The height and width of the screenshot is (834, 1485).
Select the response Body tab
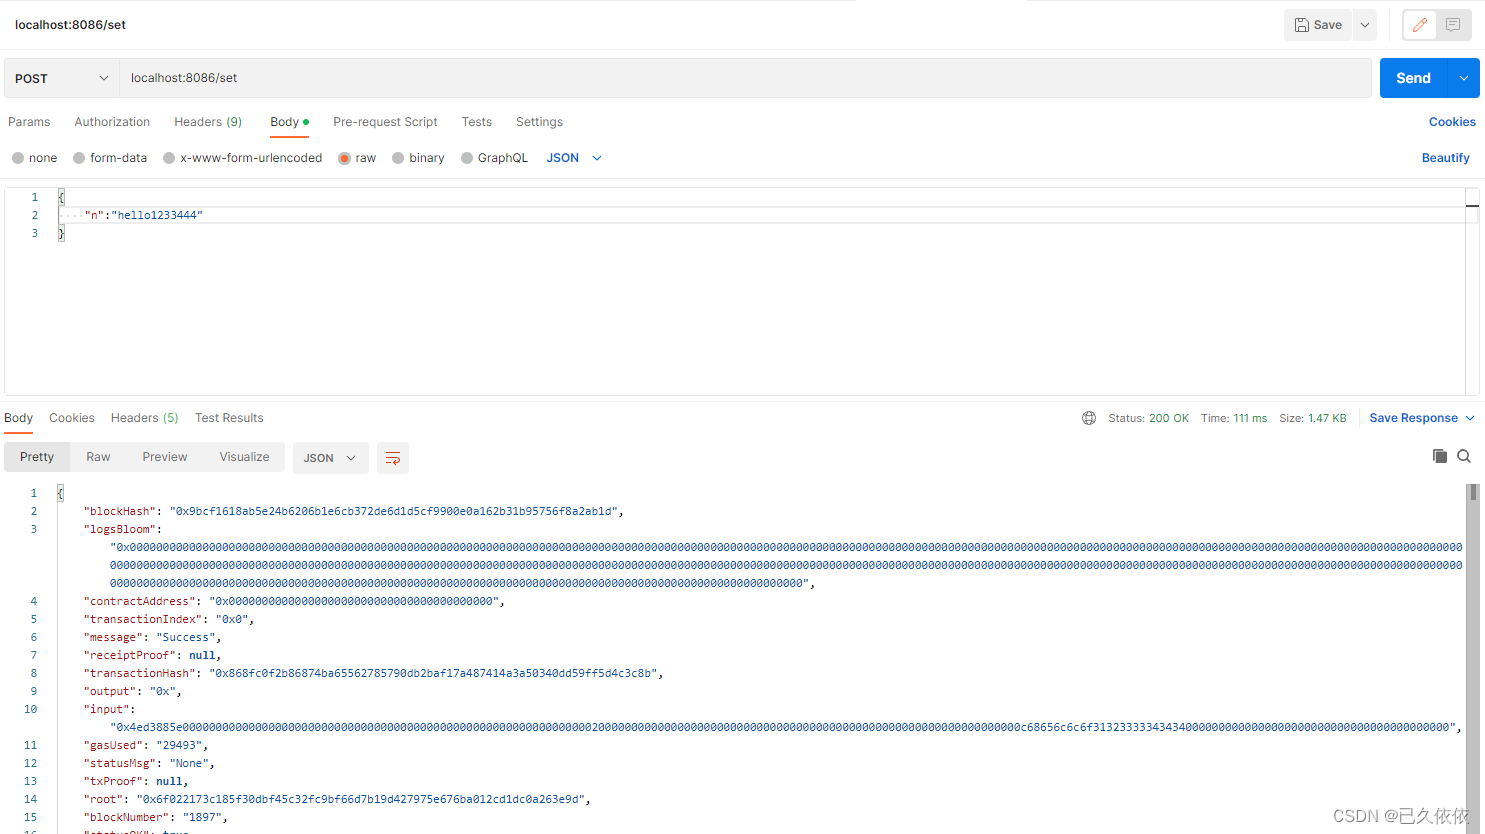tap(18, 418)
